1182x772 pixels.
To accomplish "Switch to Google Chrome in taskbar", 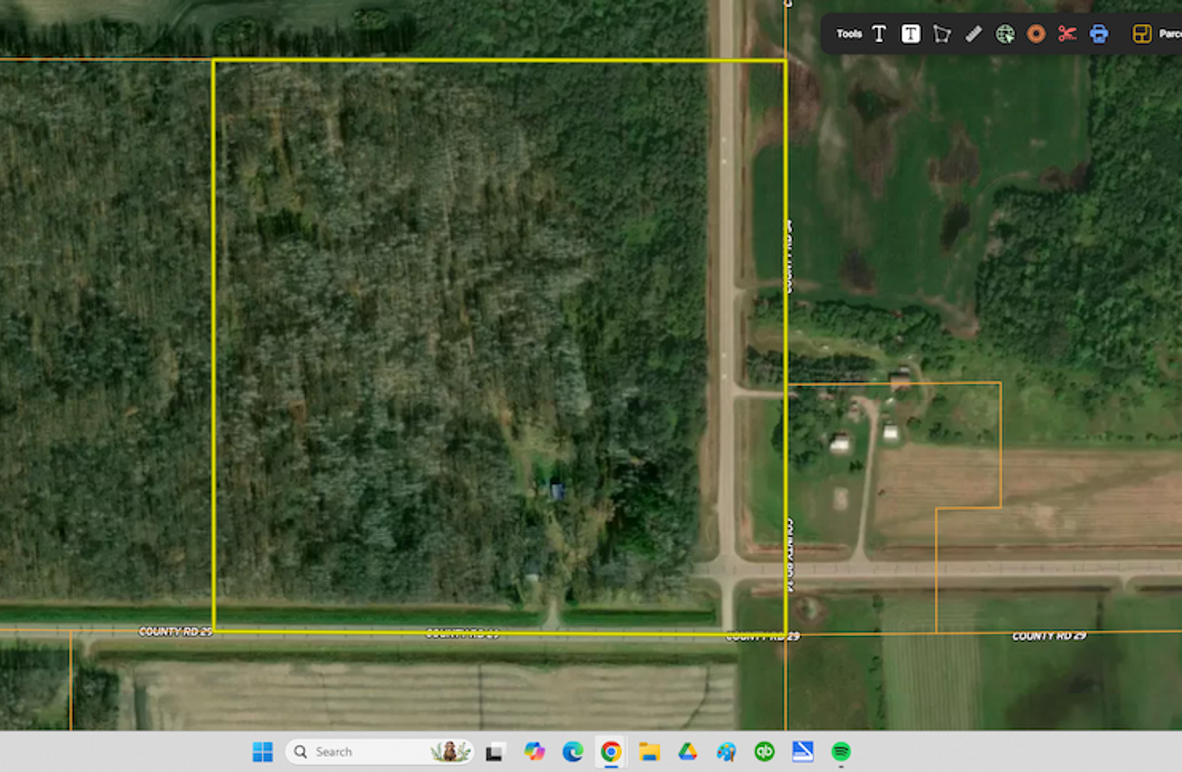I will [x=610, y=752].
